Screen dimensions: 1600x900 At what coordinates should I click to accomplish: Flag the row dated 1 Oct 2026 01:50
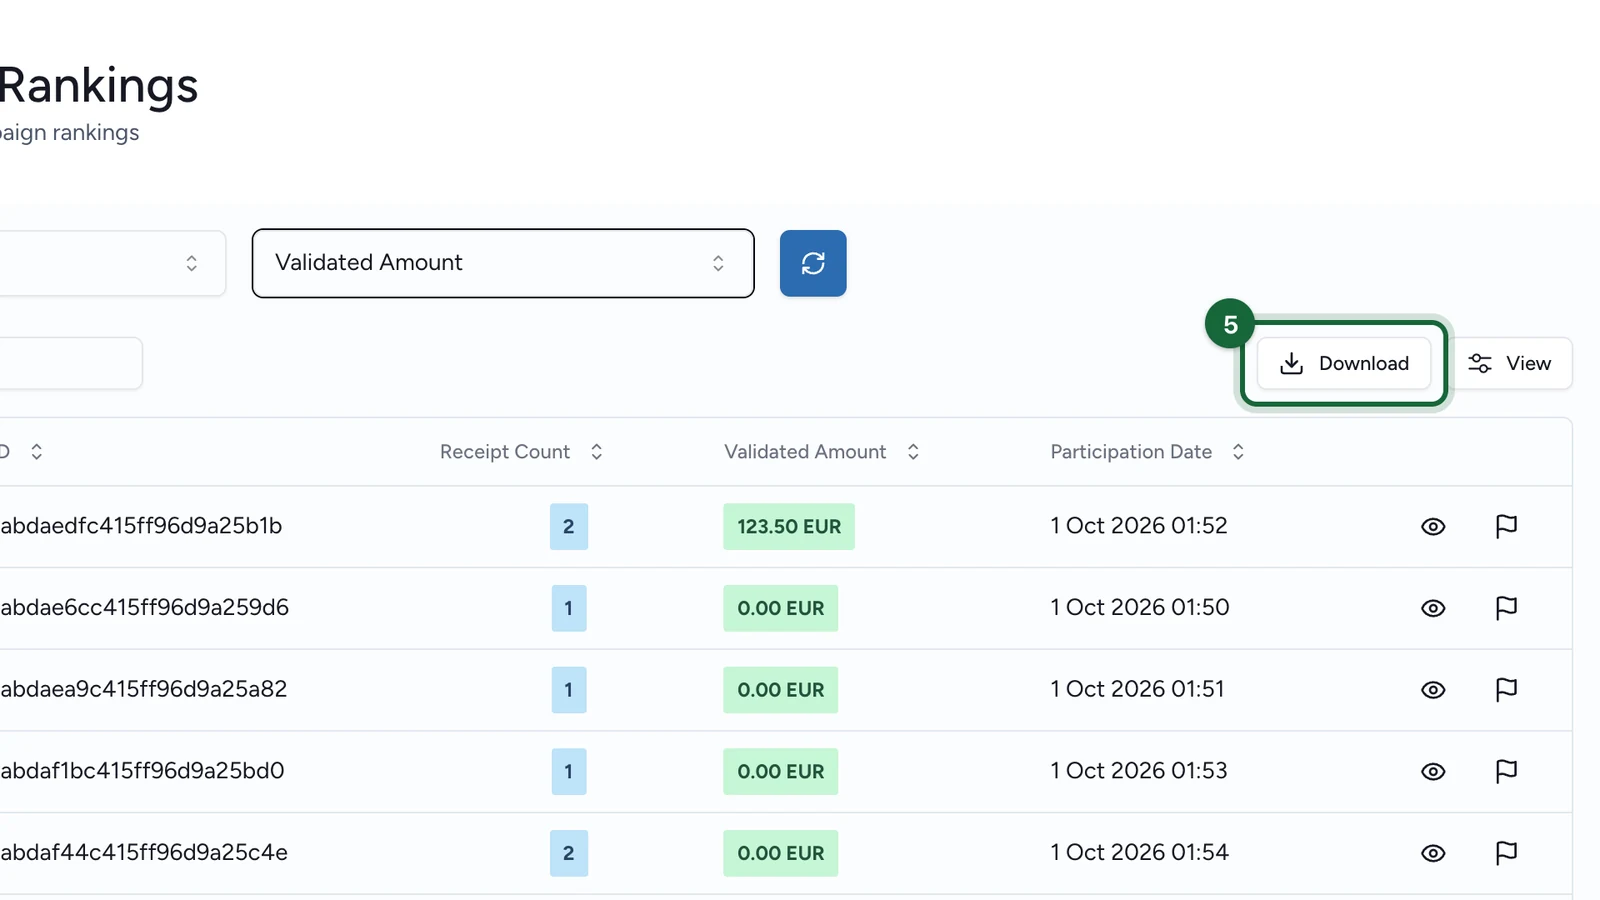pyautogui.click(x=1506, y=608)
